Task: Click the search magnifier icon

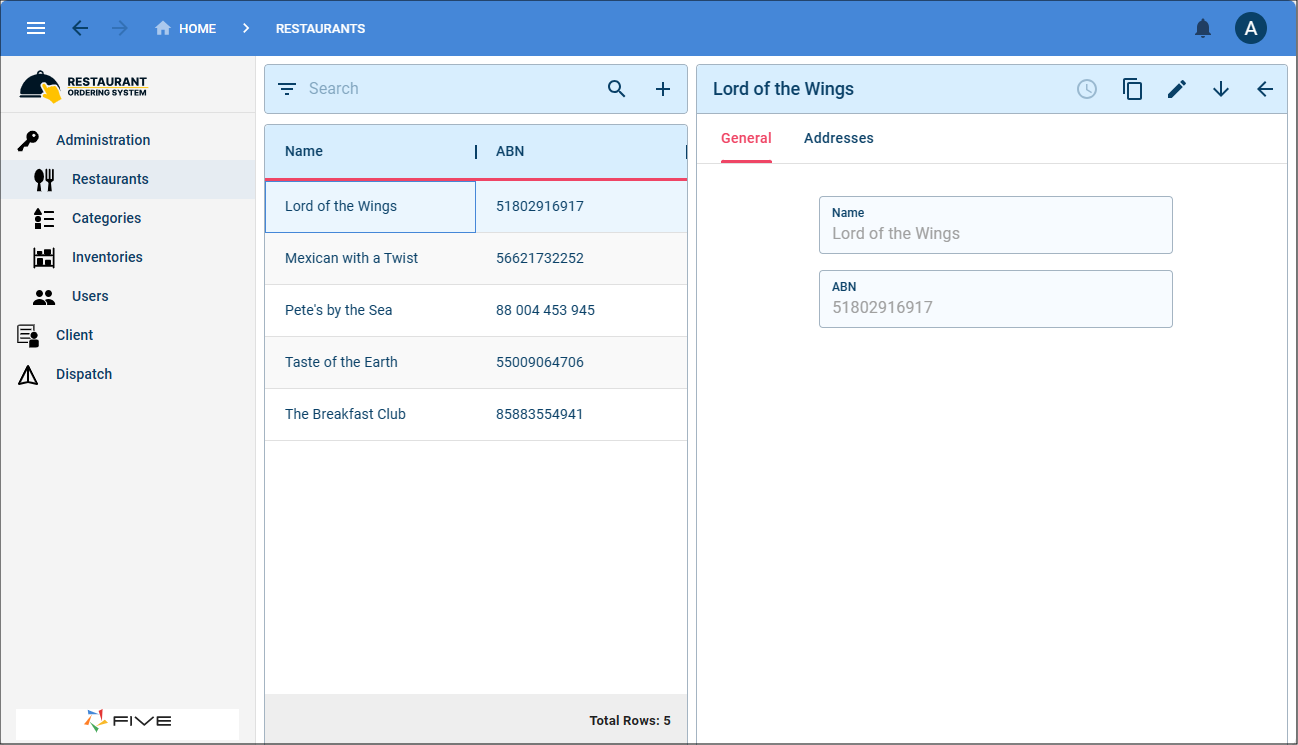Action: [x=617, y=89]
